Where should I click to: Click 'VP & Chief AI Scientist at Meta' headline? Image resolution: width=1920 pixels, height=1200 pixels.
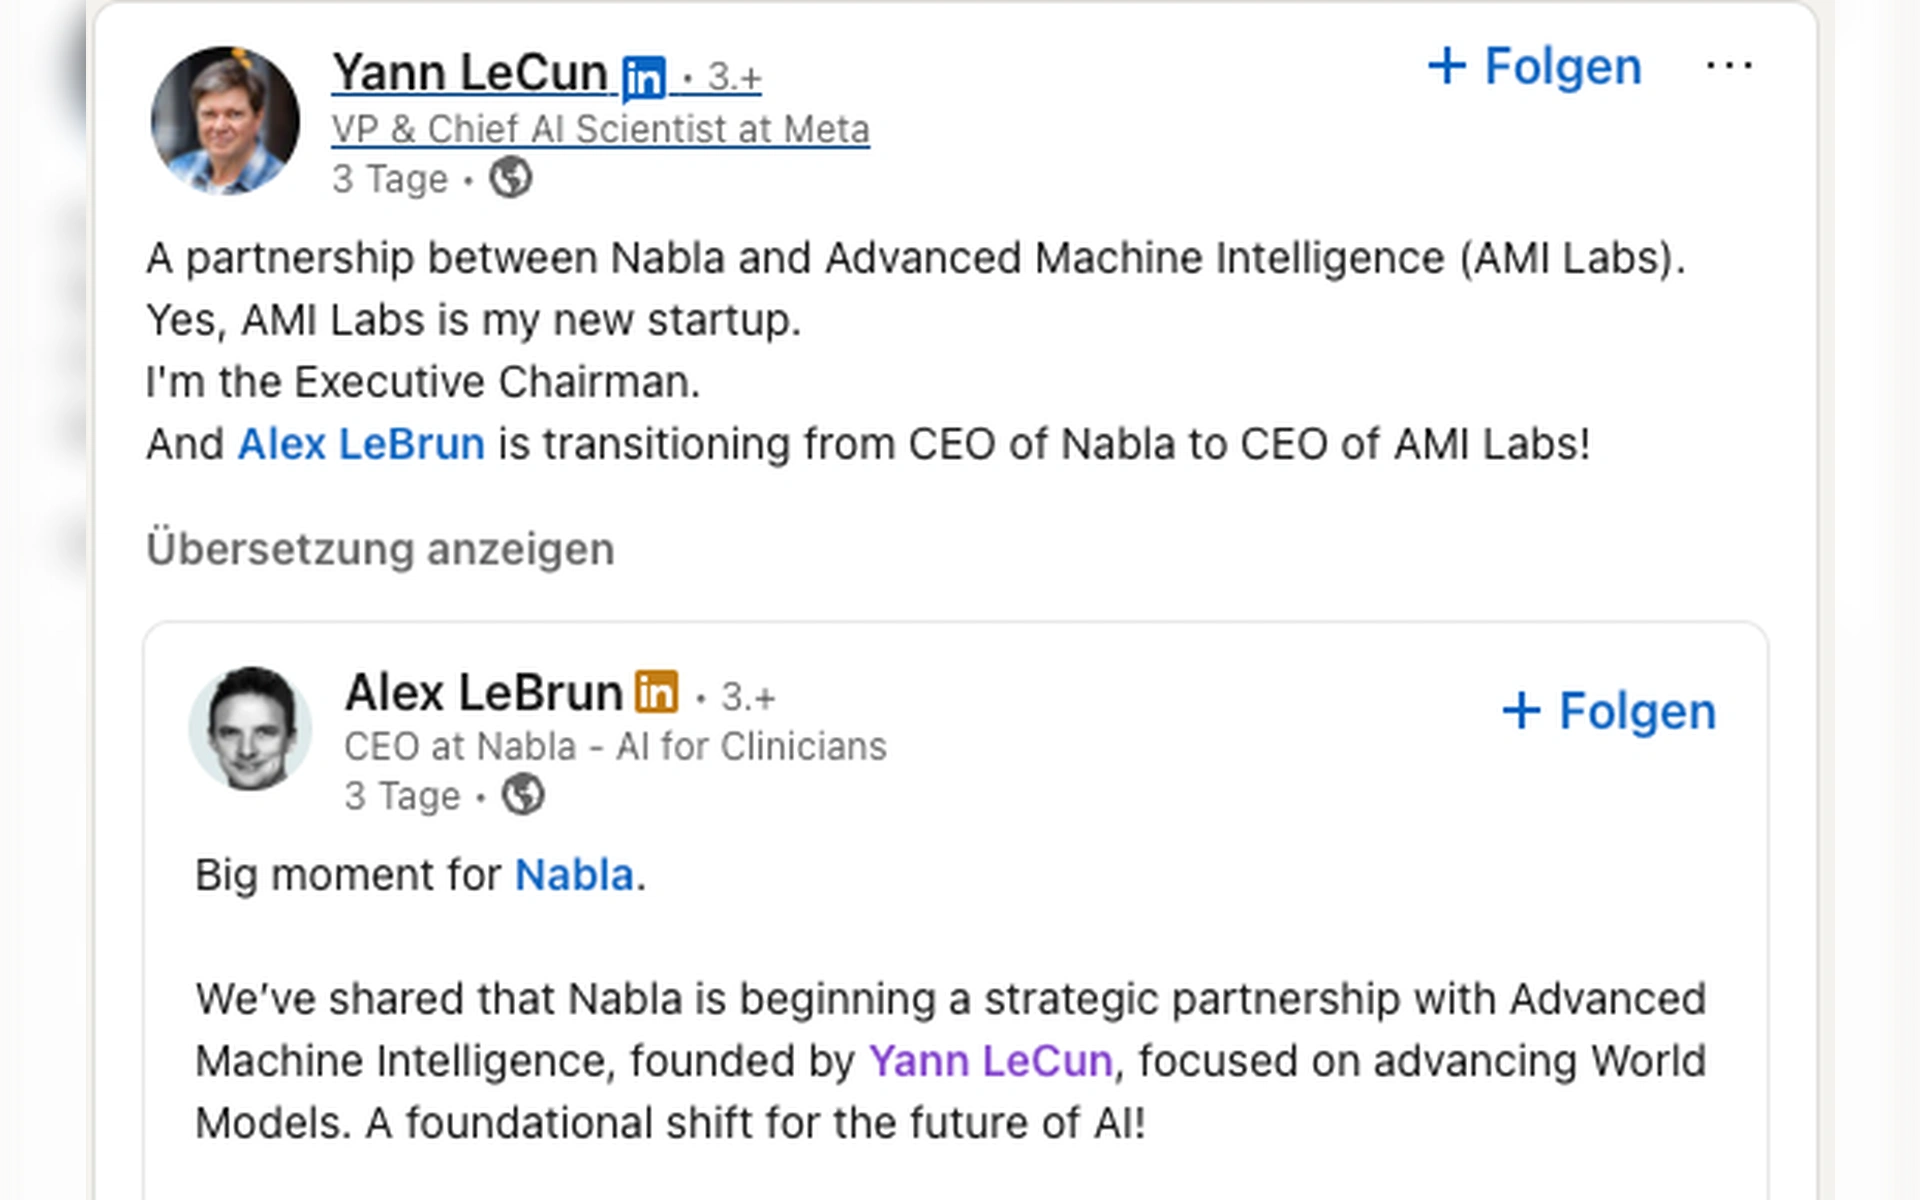600,128
